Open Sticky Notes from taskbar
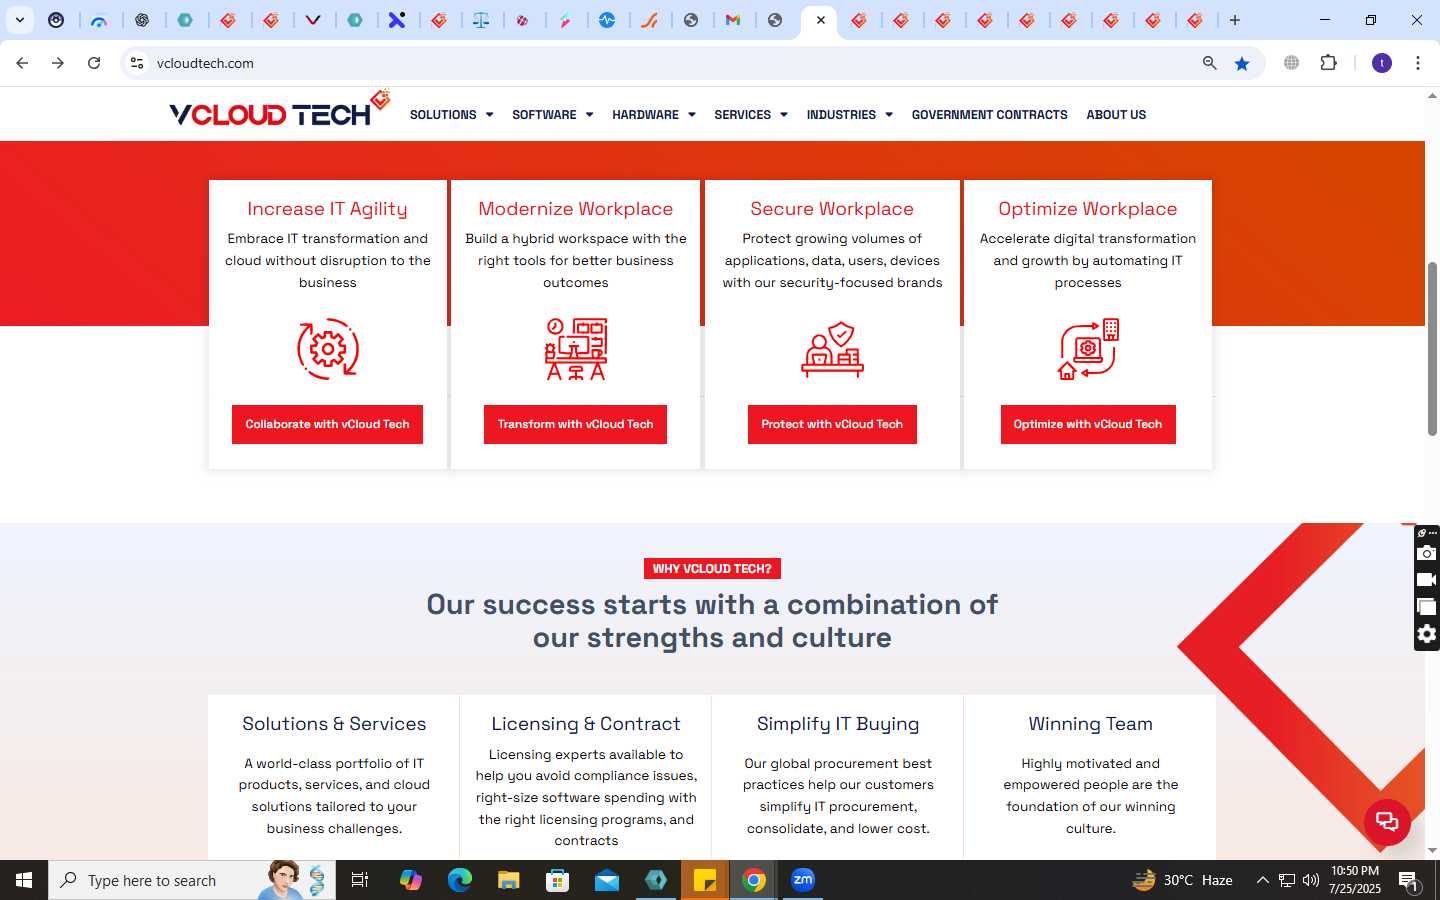 pos(705,880)
